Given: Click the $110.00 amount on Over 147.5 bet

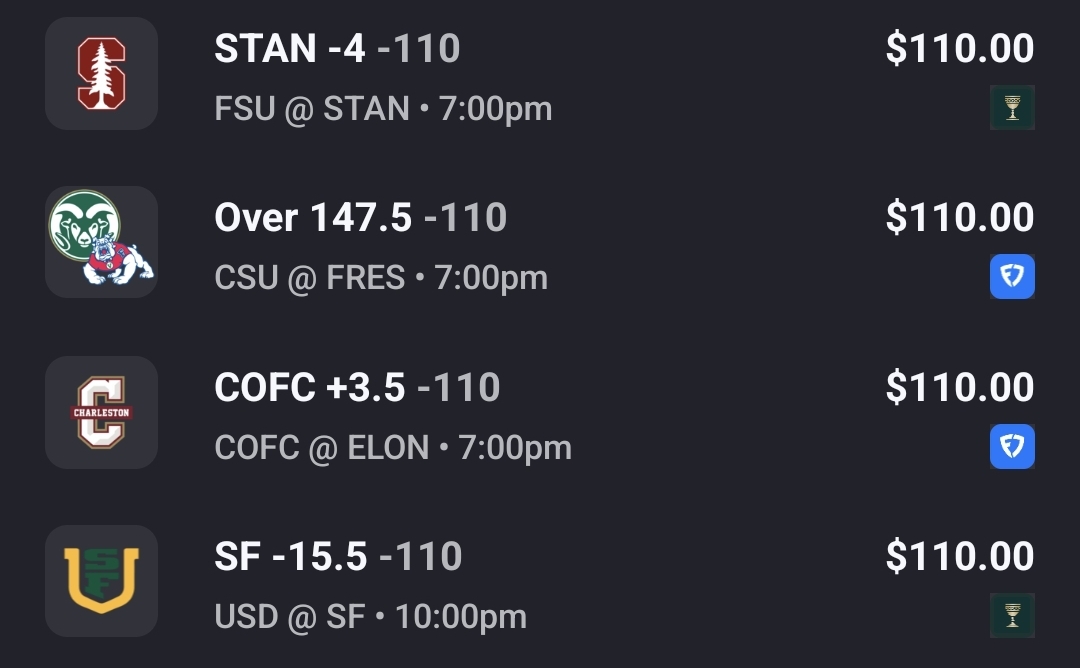Looking at the screenshot, I should click(959, 218).
